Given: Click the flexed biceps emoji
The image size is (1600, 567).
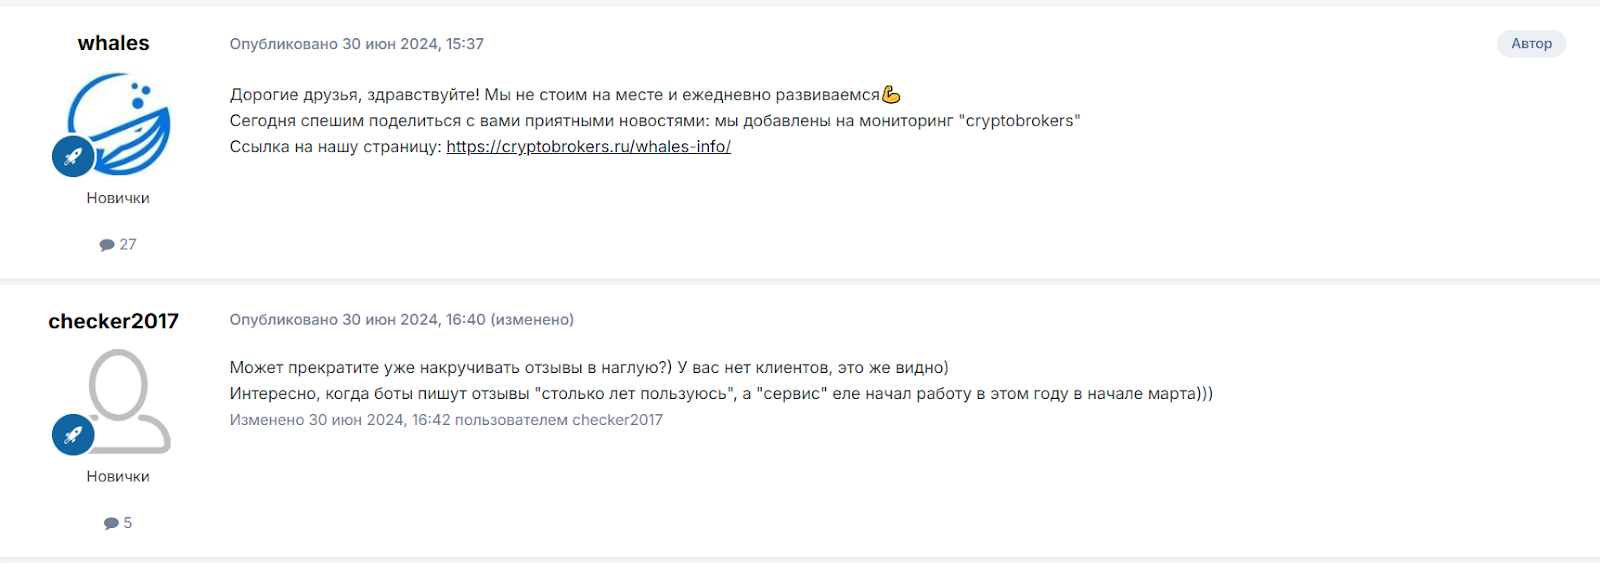Looking at the screenshot, I should tap(891, 94).
